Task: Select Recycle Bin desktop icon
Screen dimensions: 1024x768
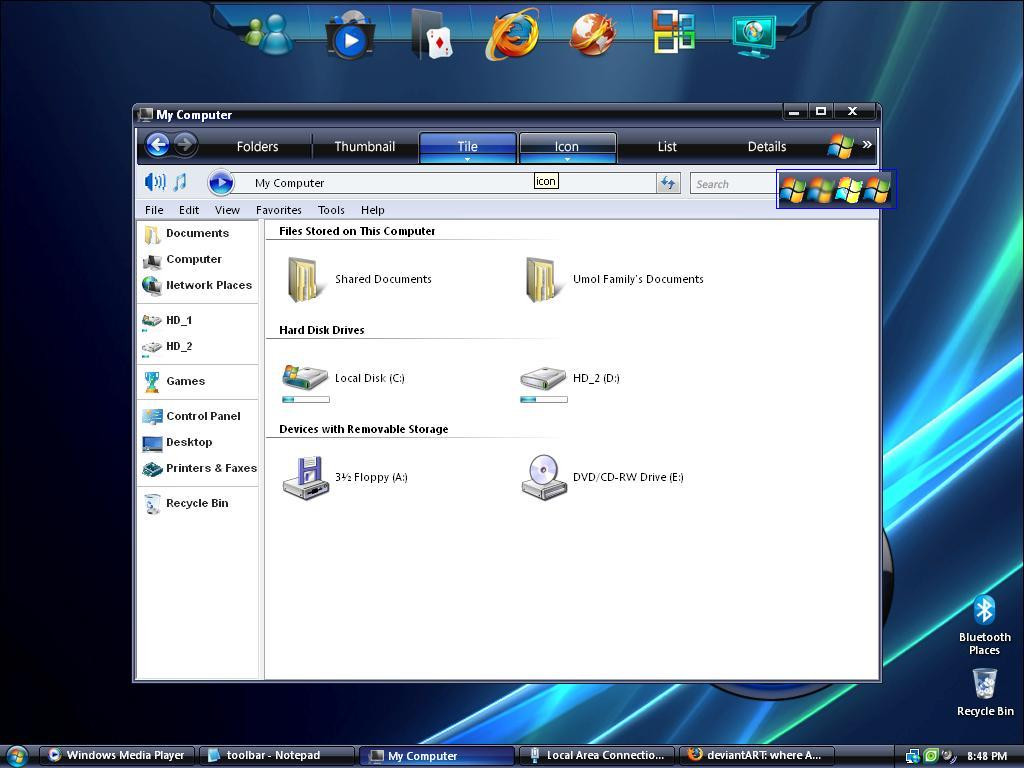Action: [x=985, y=692]
